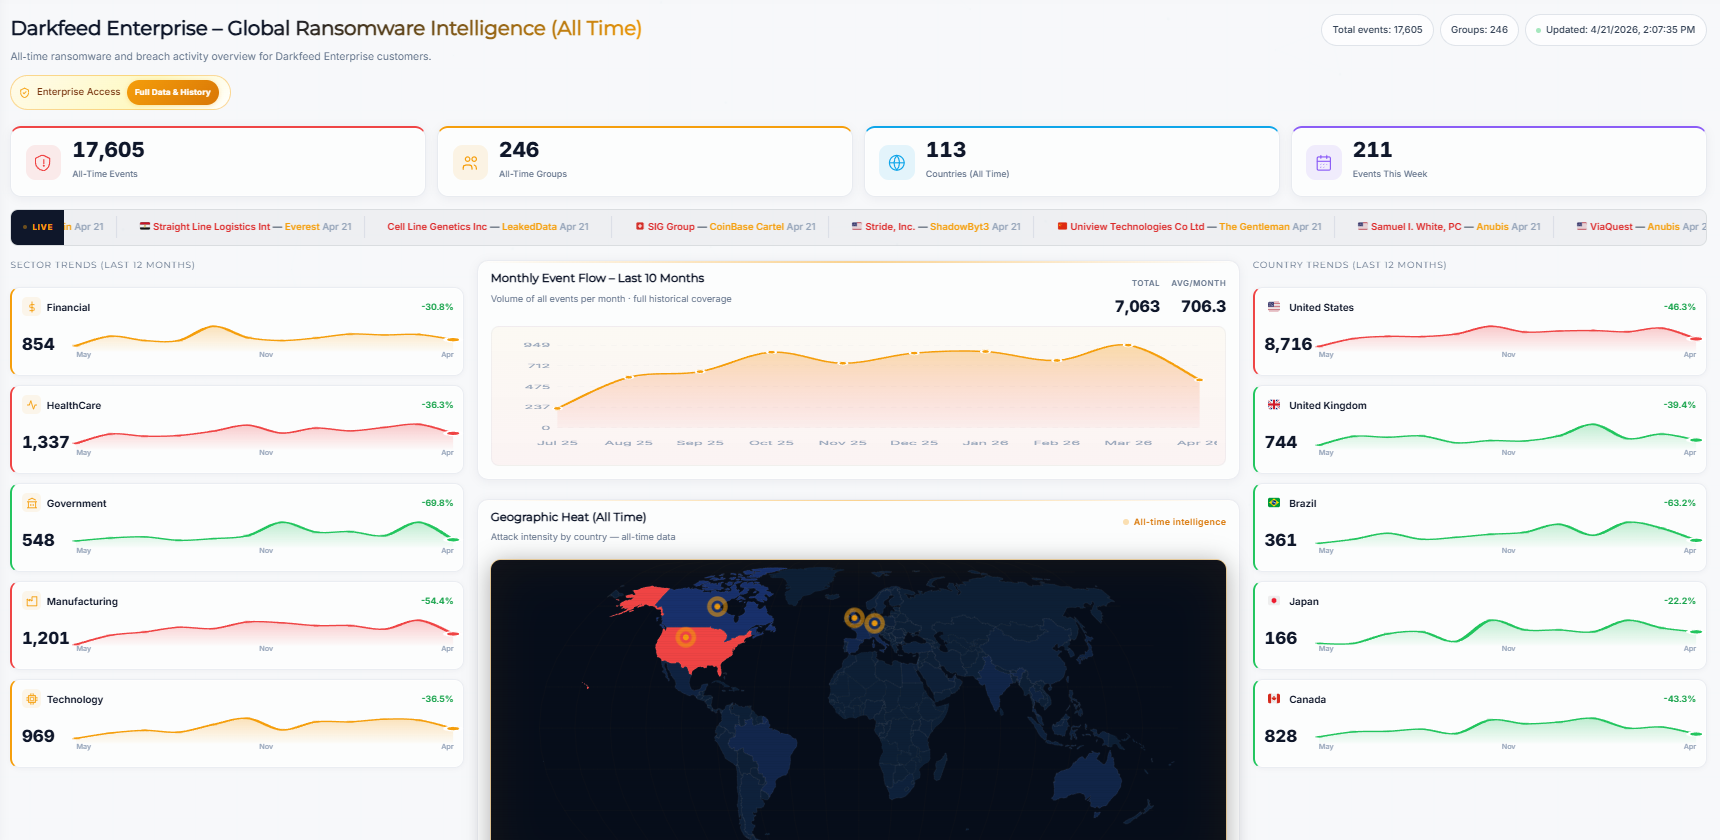The width and height of the screenshot is (1720, 840).
Task: Click the Monthly Event Flow chart title
Action: point(597,278)
